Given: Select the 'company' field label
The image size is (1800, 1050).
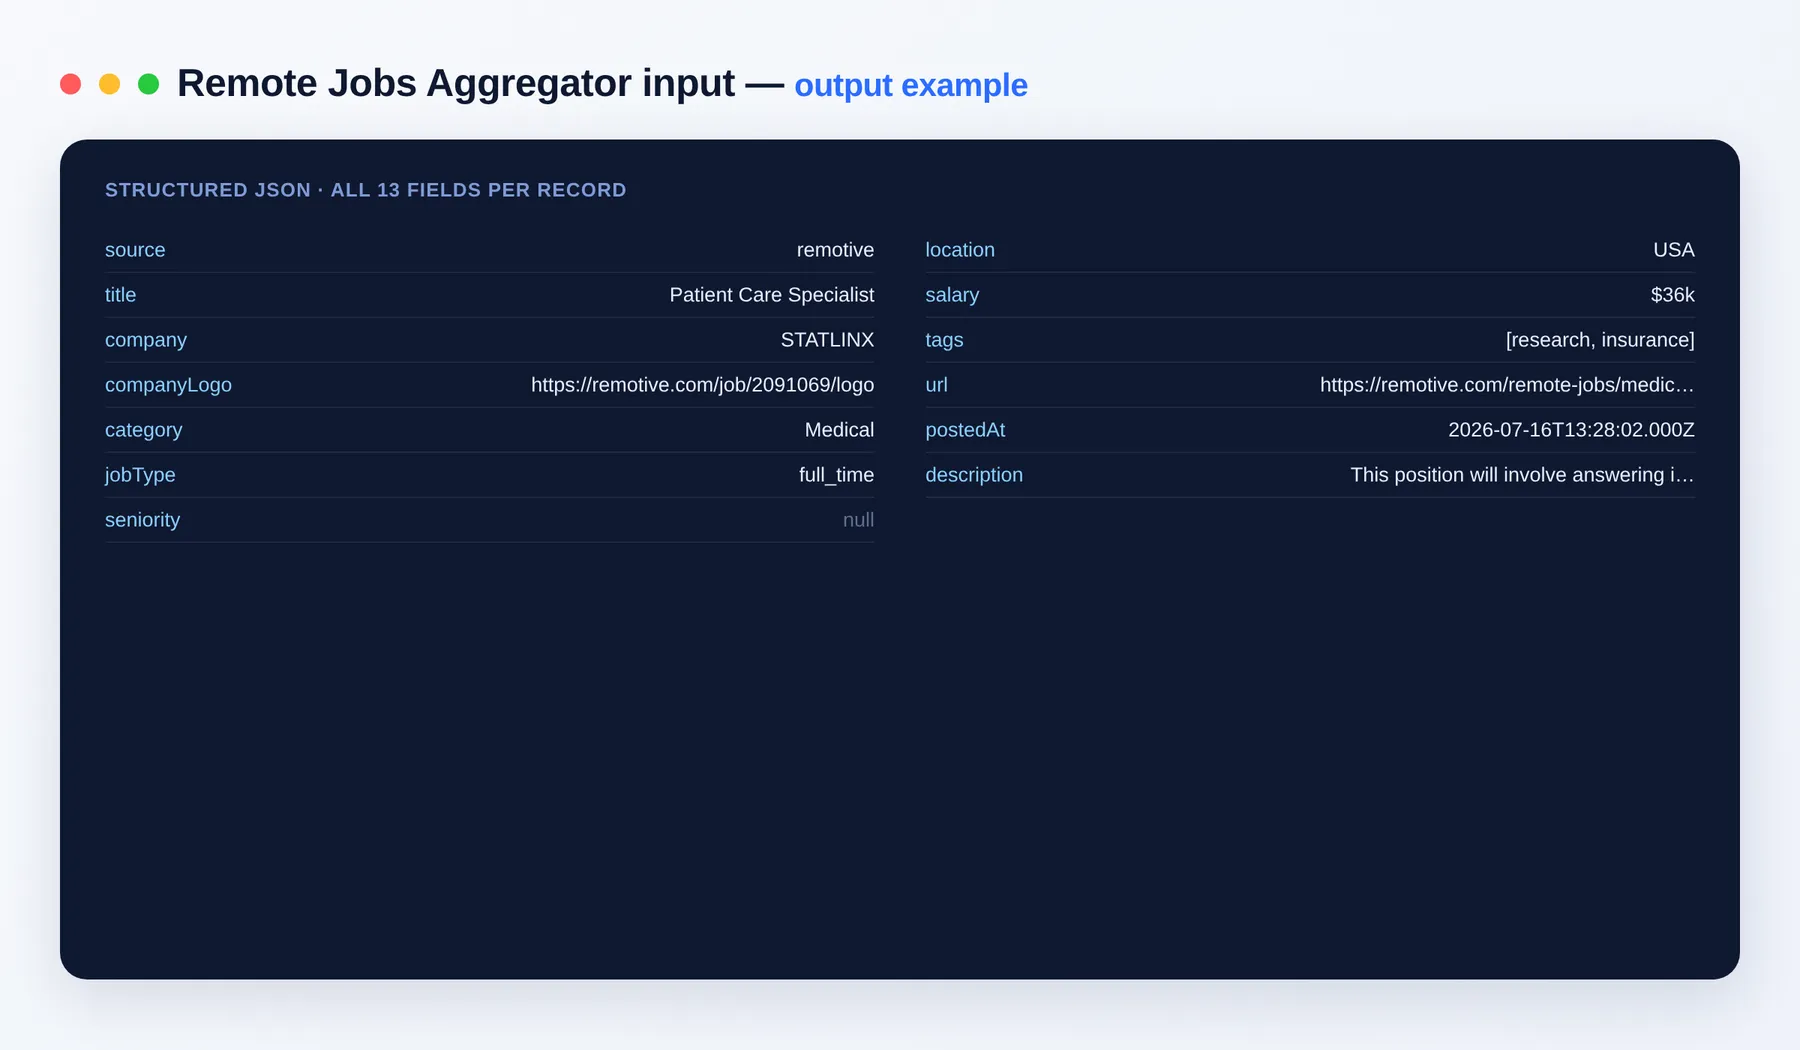Looking at the screenshot, I should pos(146,340).
